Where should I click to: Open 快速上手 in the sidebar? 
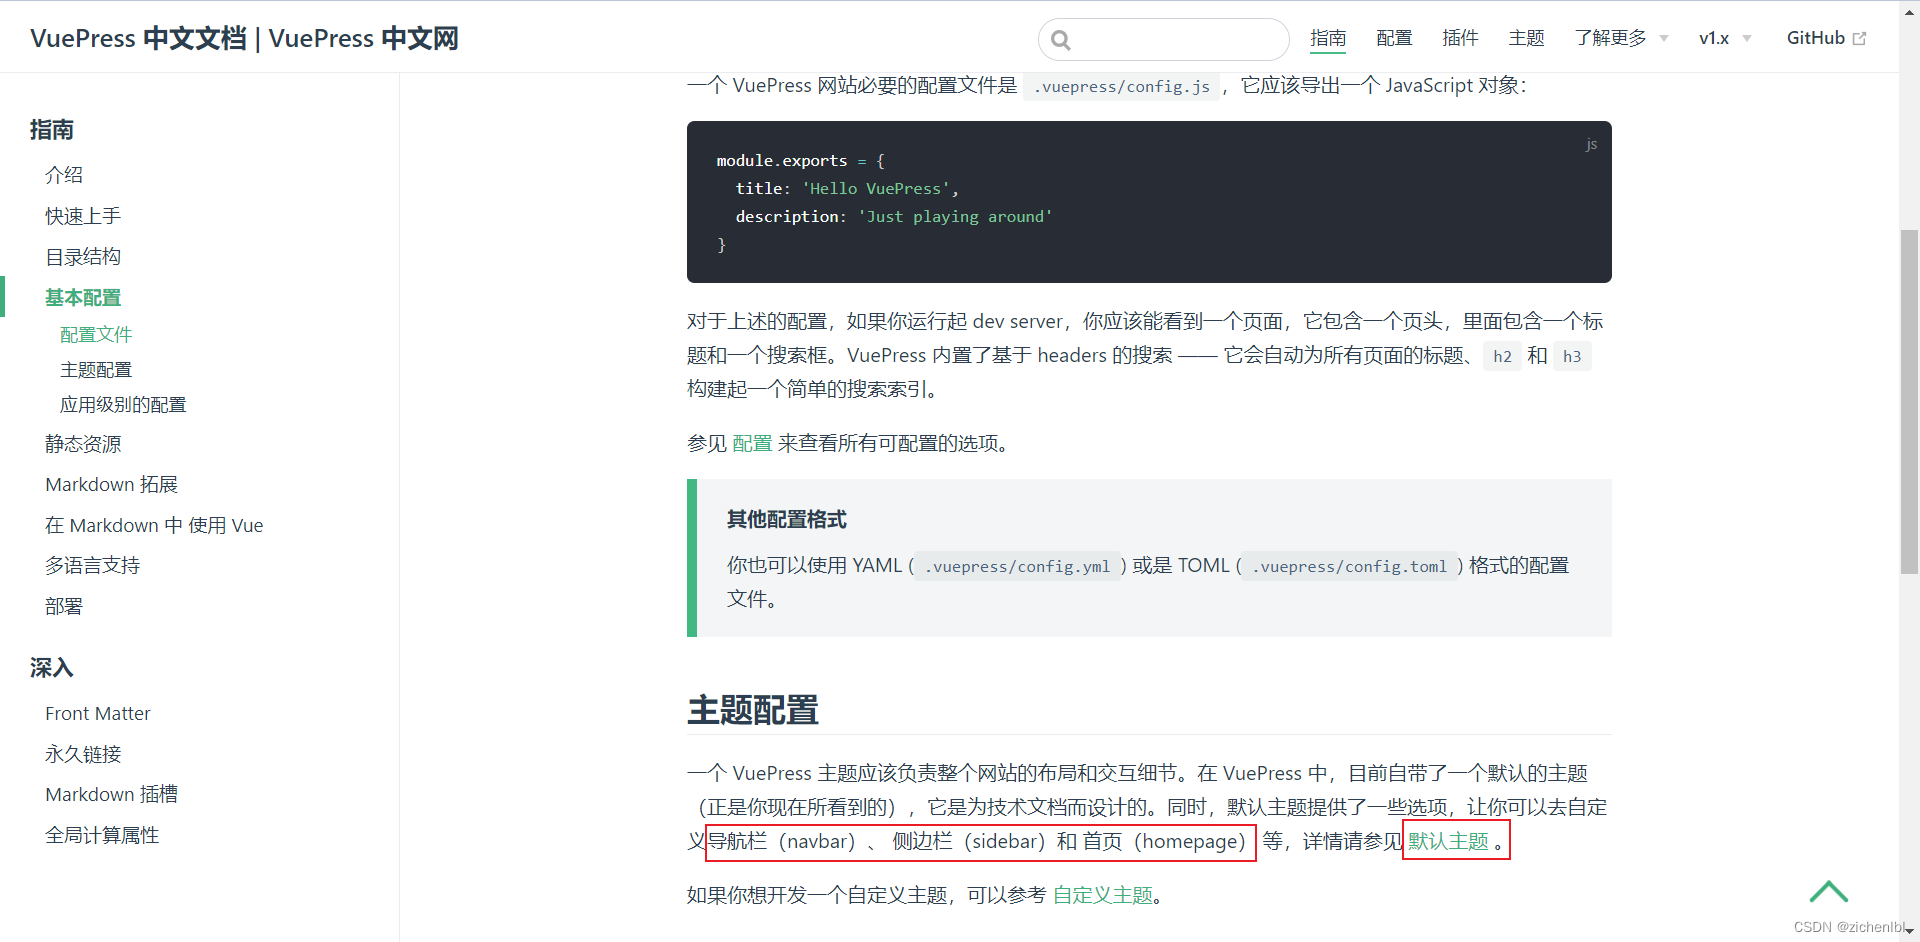[x=83, y=216]
